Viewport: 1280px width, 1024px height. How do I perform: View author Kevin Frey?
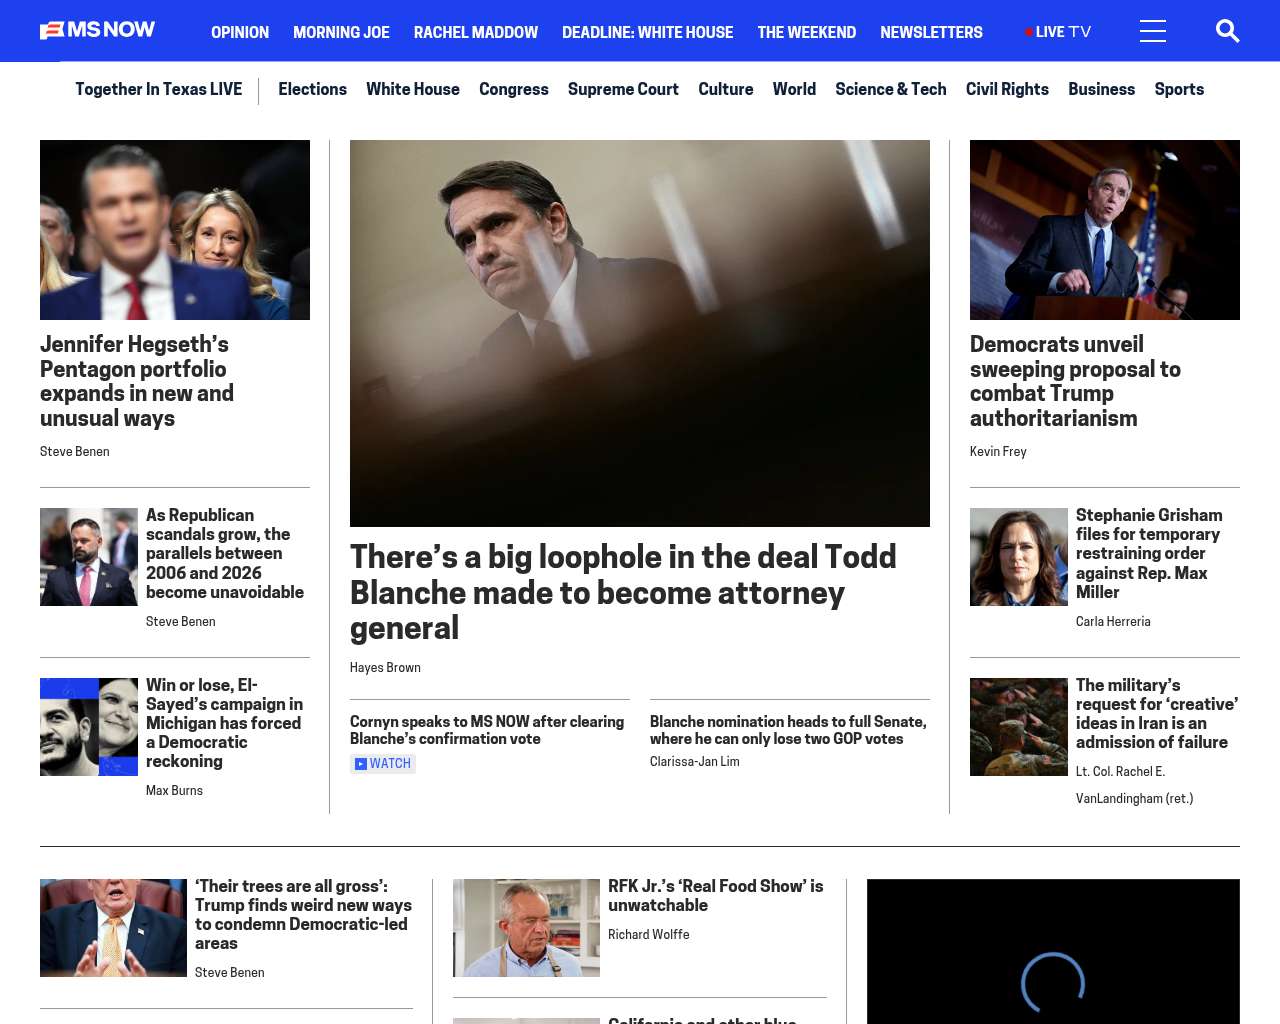(998, 452)
